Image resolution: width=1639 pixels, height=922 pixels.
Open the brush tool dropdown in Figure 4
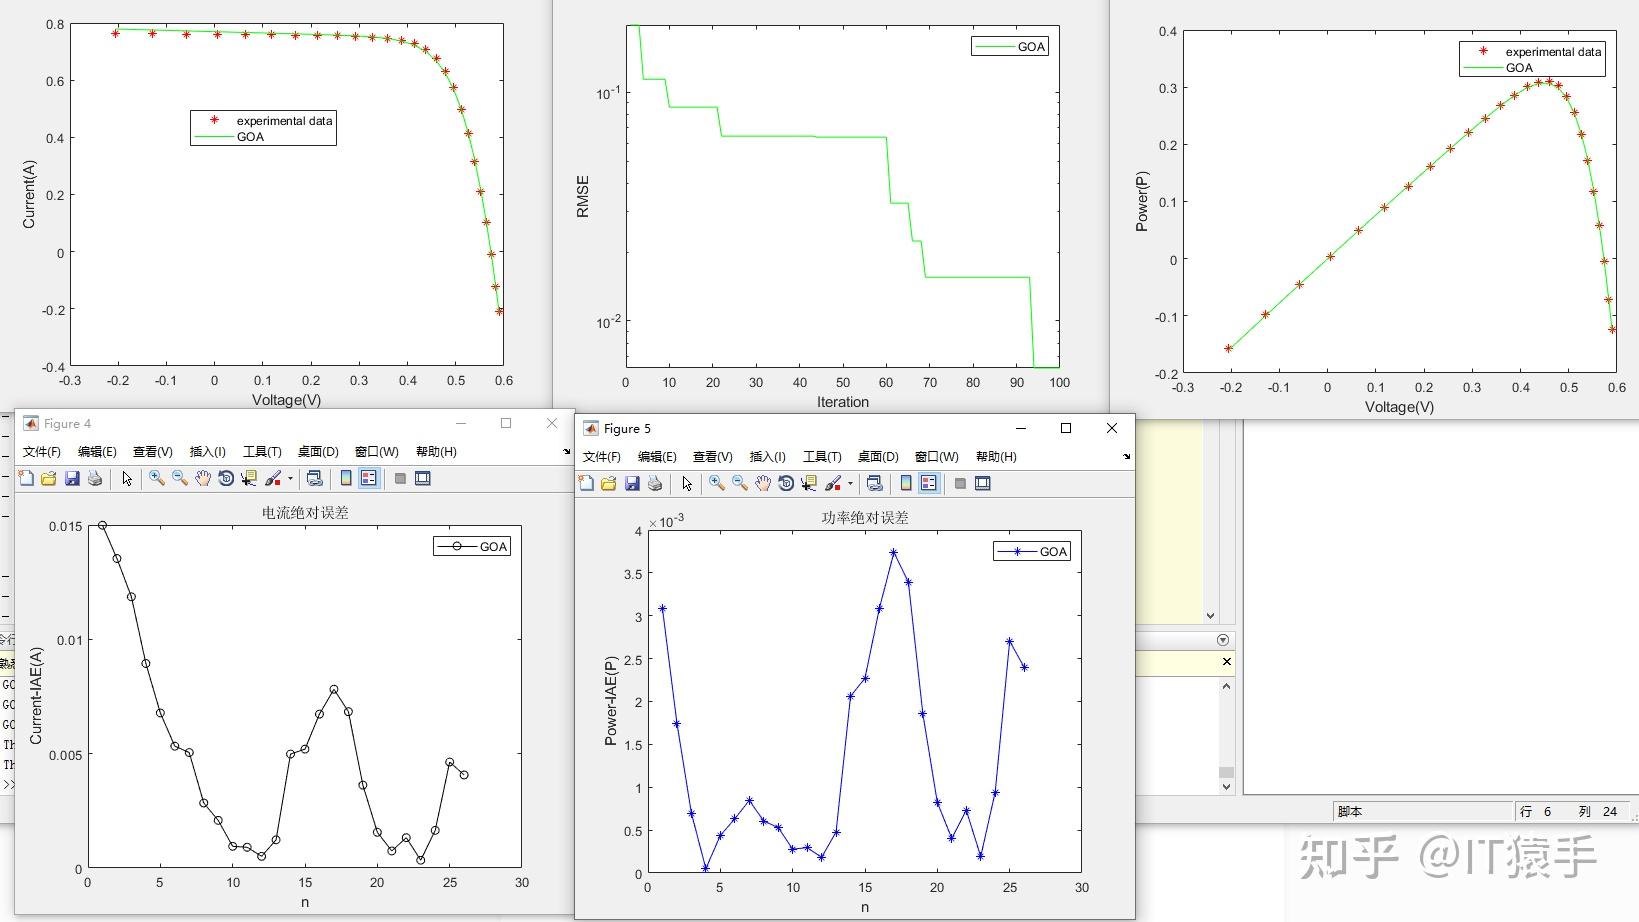click(x=291, y=478)
